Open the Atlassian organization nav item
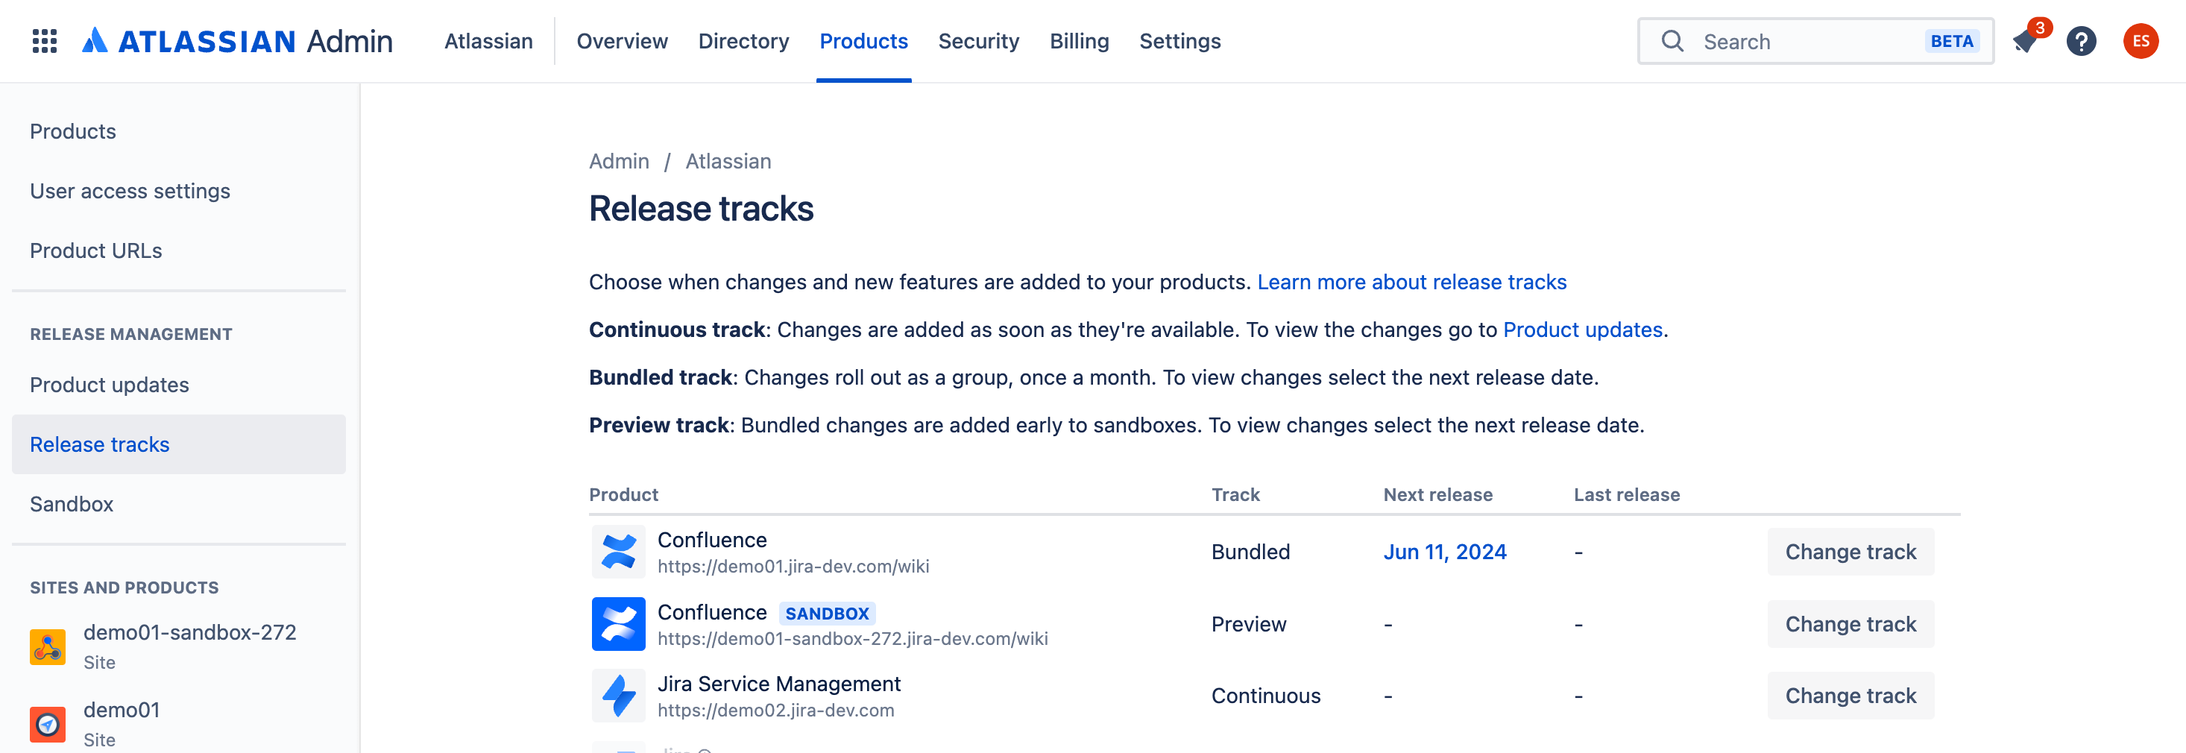2186x753 pixels. pyautogui.click(x=488, y=41)
